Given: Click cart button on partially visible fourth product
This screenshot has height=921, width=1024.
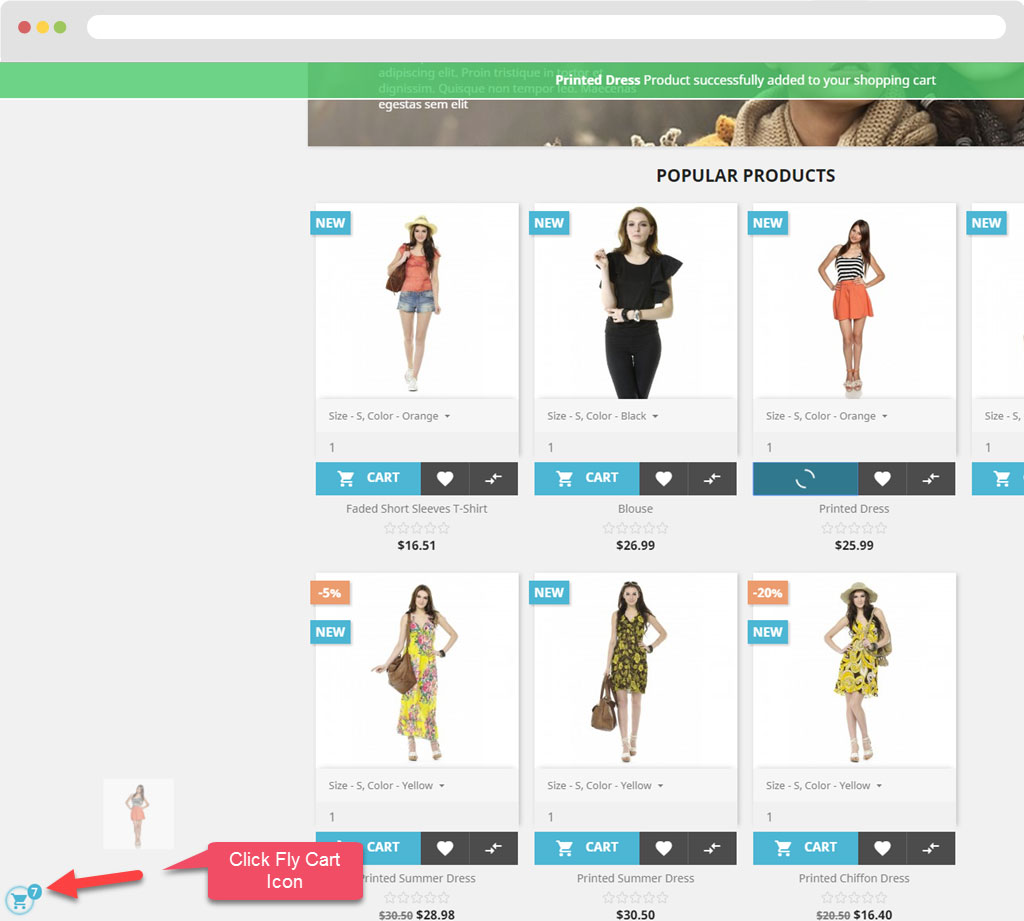Looking at the screenshot, I should [998, 478].
